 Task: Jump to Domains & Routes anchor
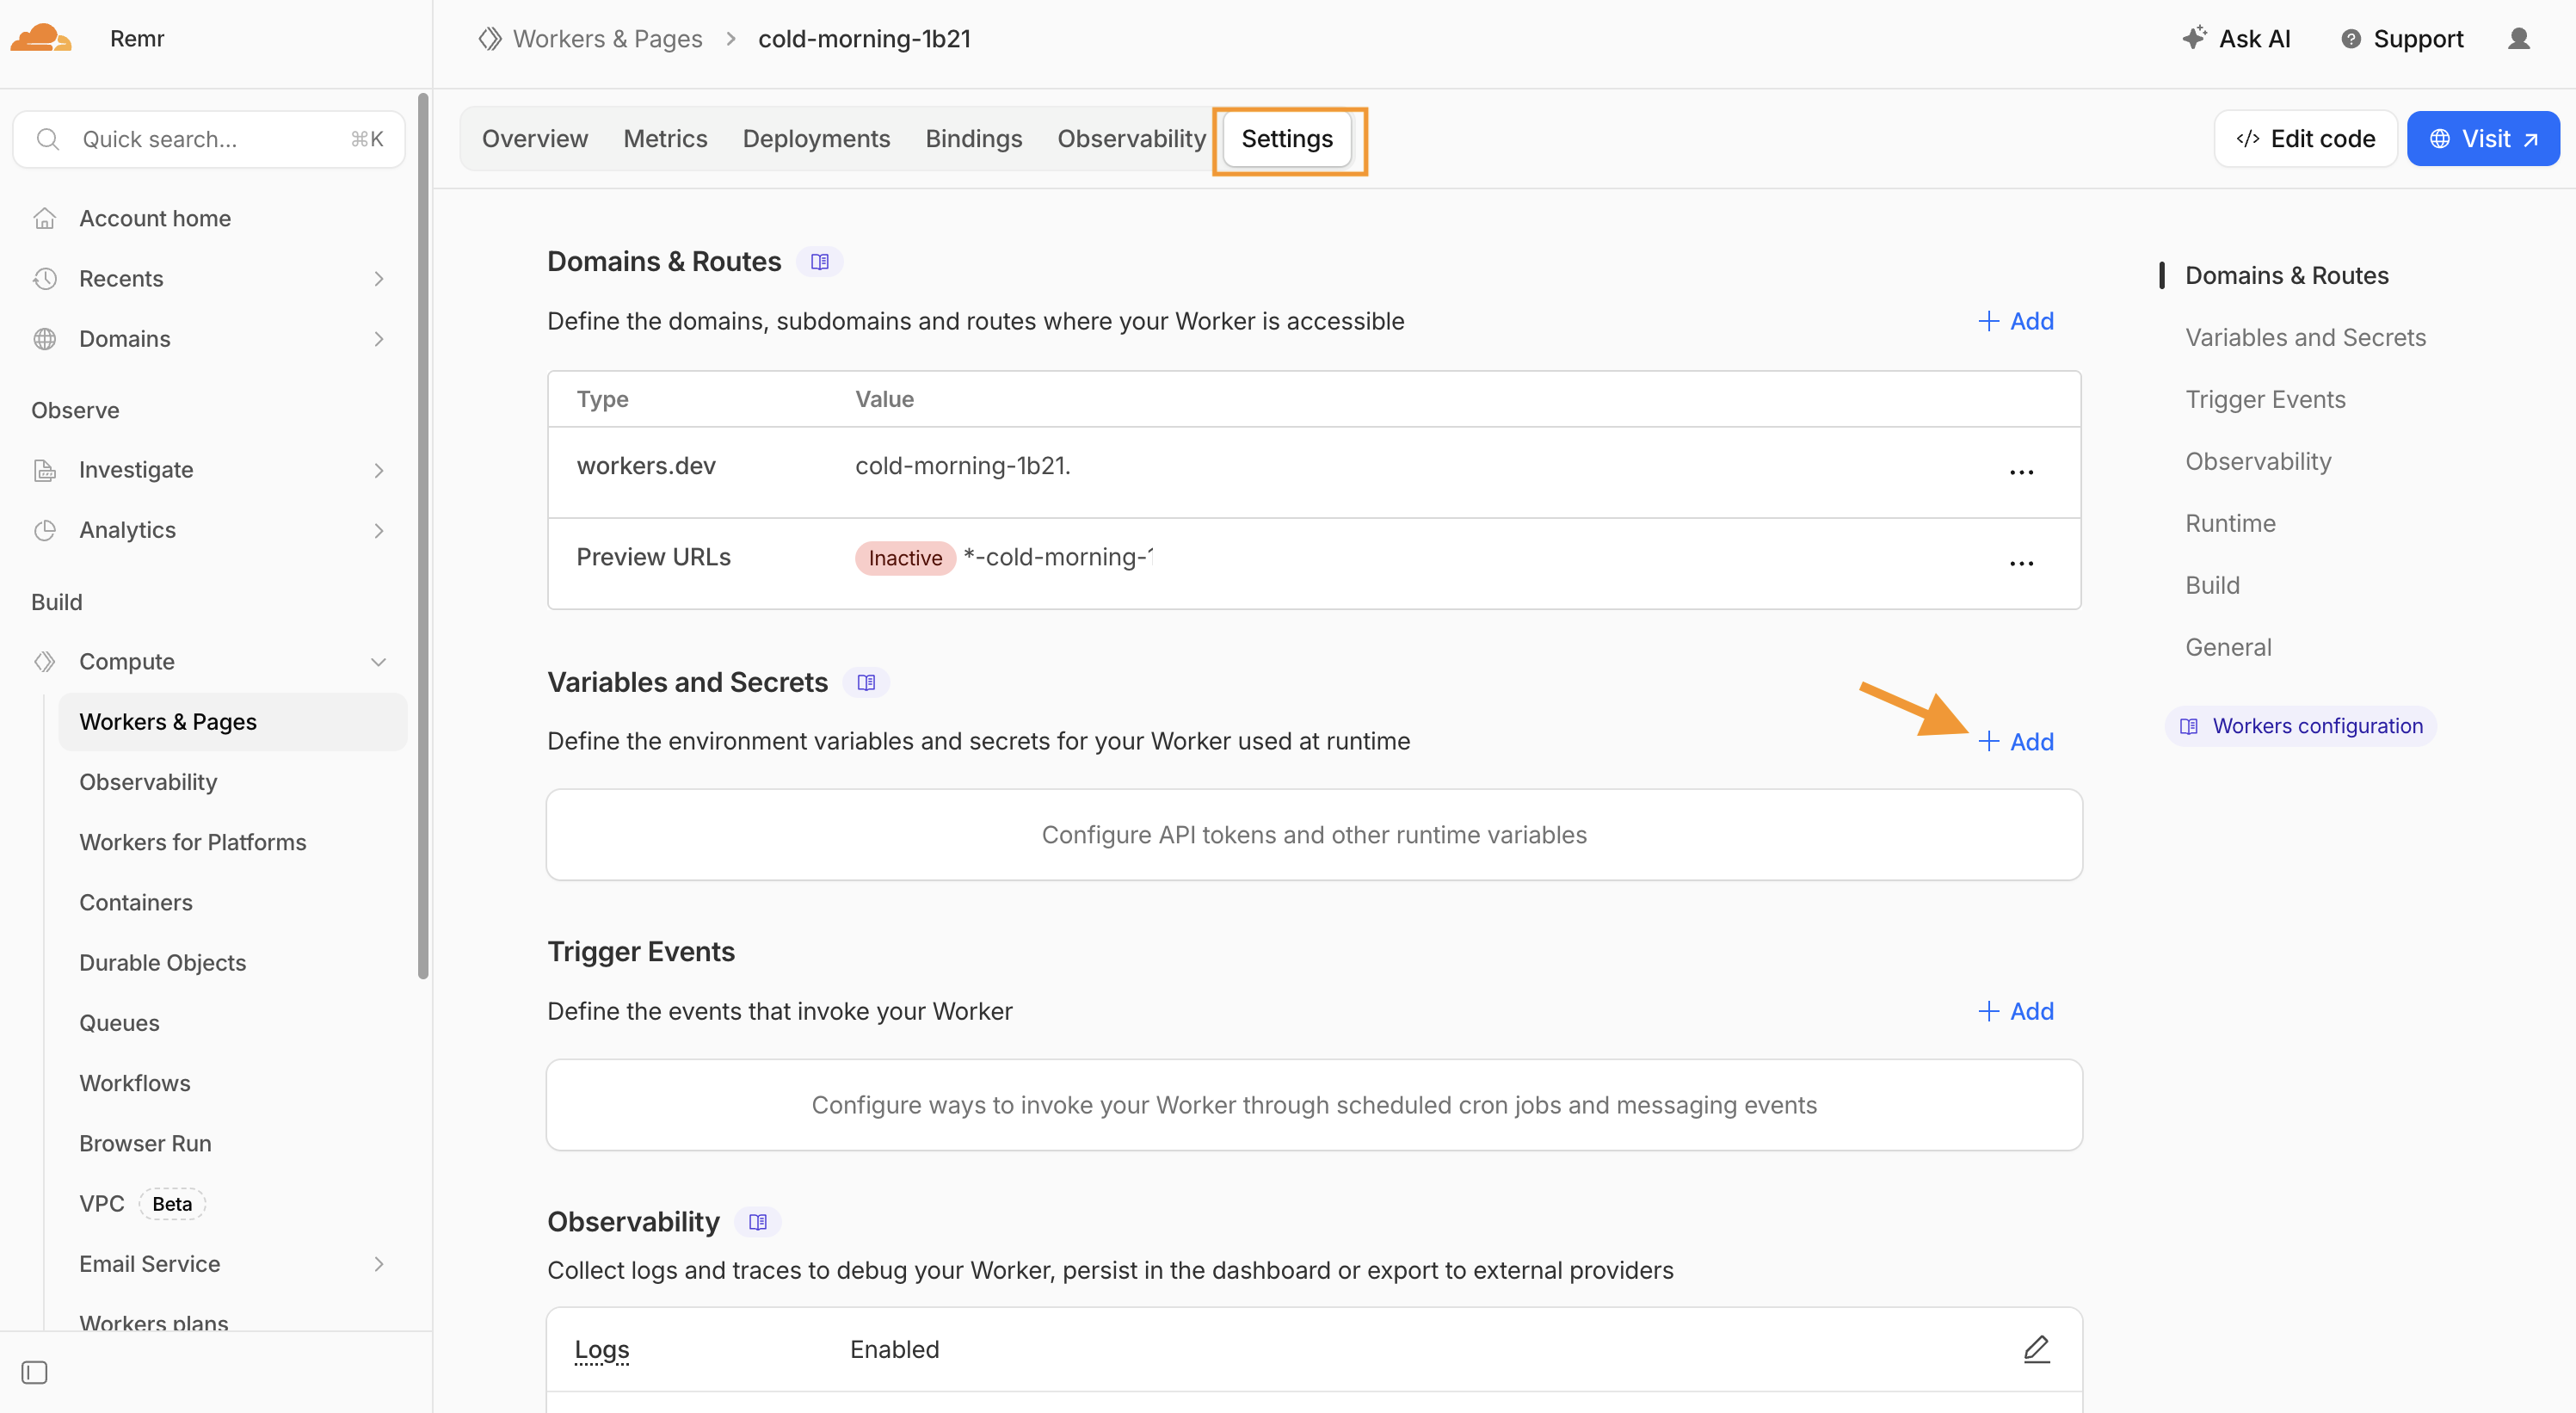[x=2286, y=275]
